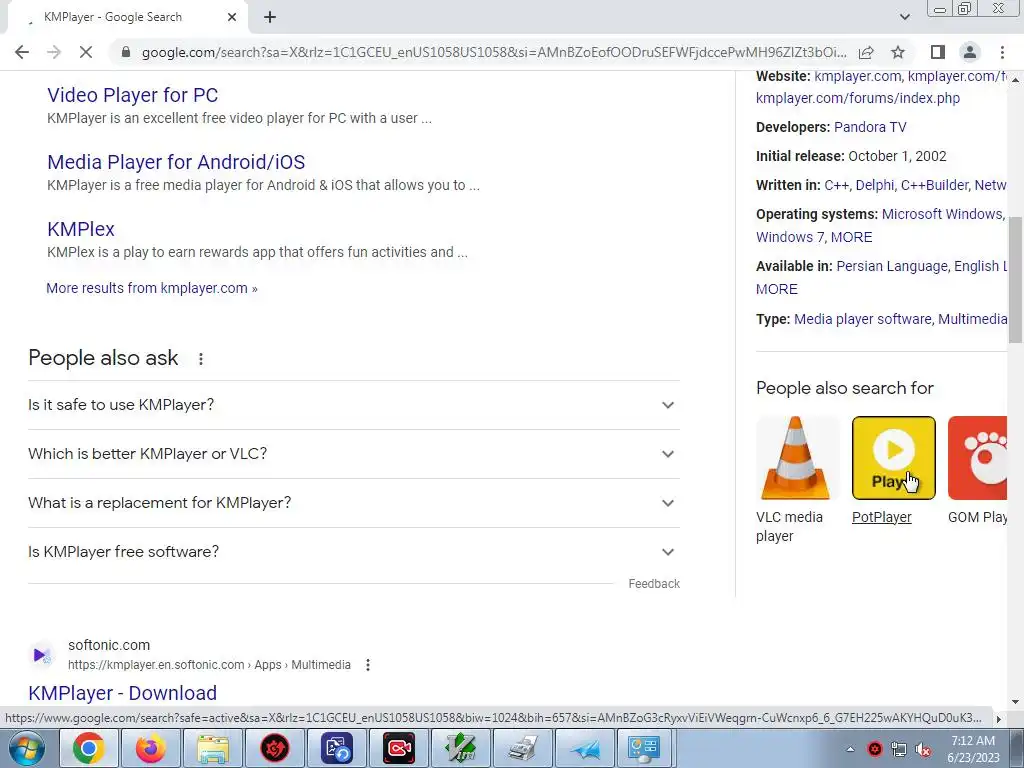Open the Microsoft Windows link
1024x768 pixels.
click(x=942, y=214)
